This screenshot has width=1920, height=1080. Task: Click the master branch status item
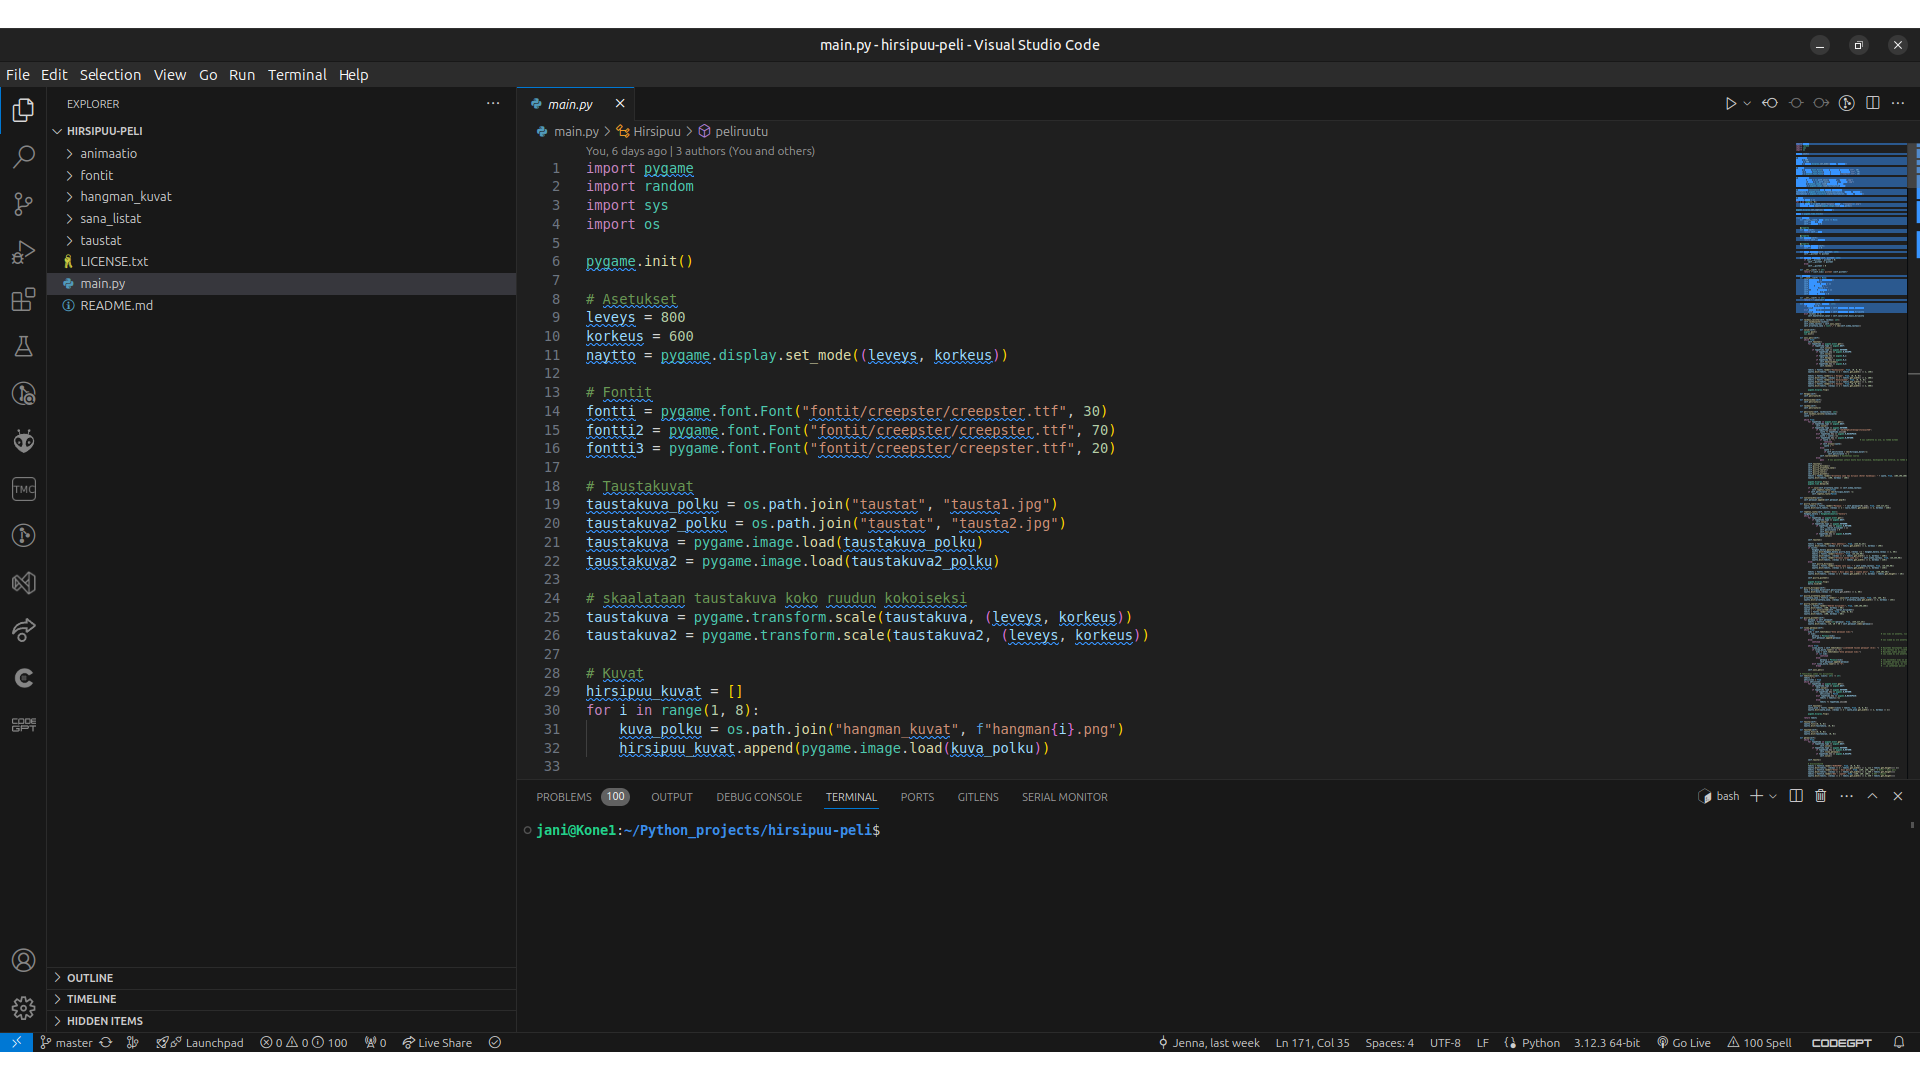(66, 1043)
